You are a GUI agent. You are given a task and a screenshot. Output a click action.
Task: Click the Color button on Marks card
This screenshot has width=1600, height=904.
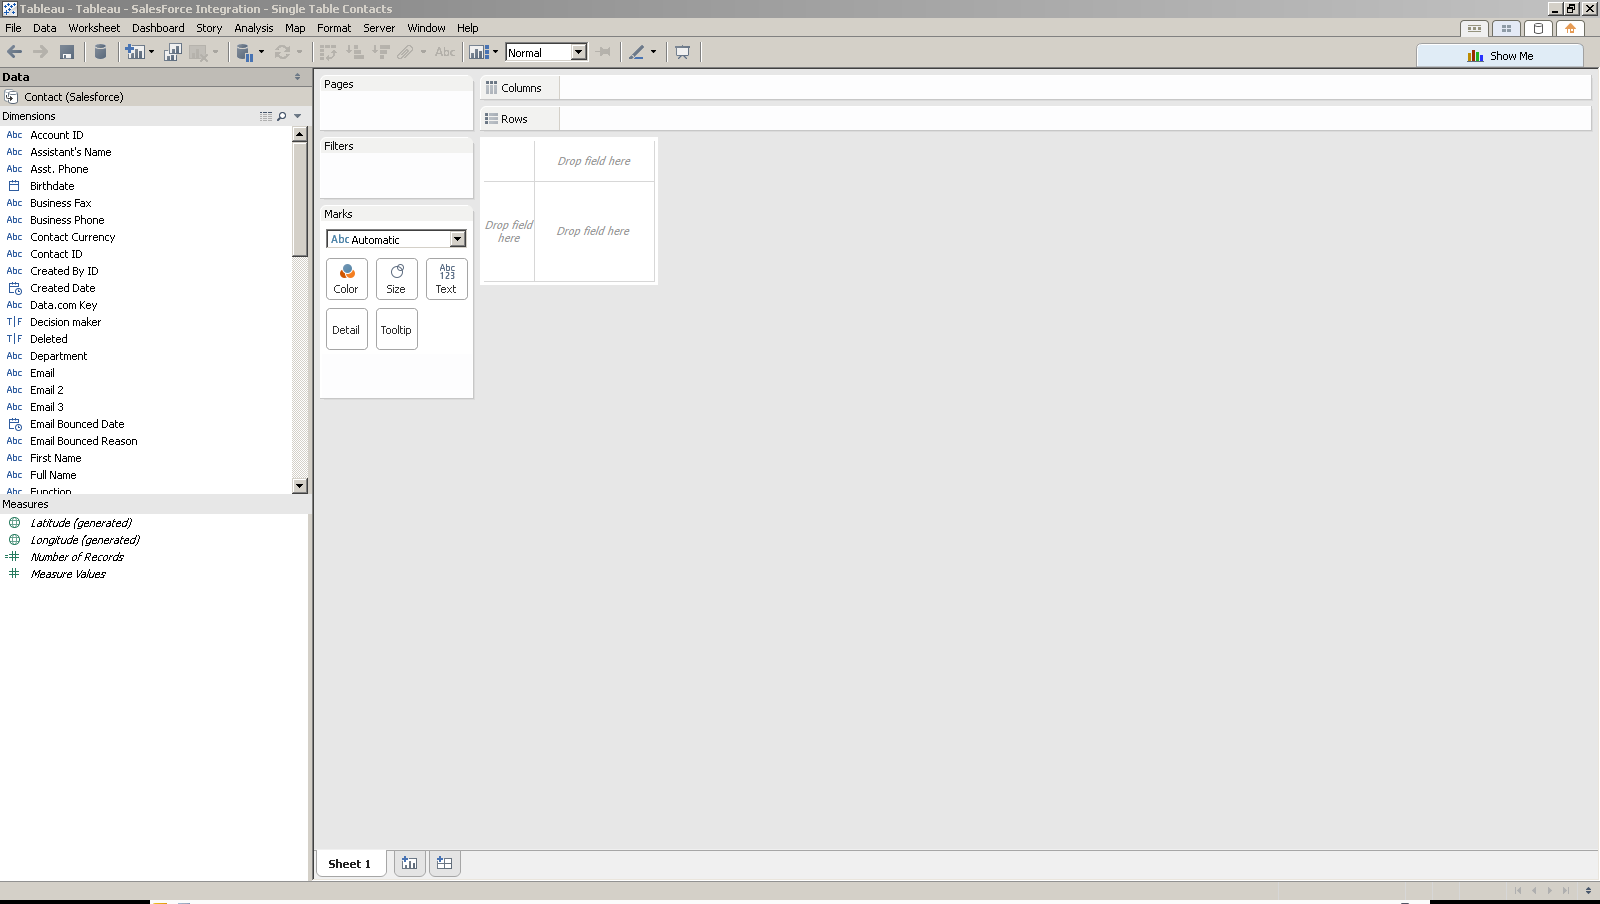[347, 279]
